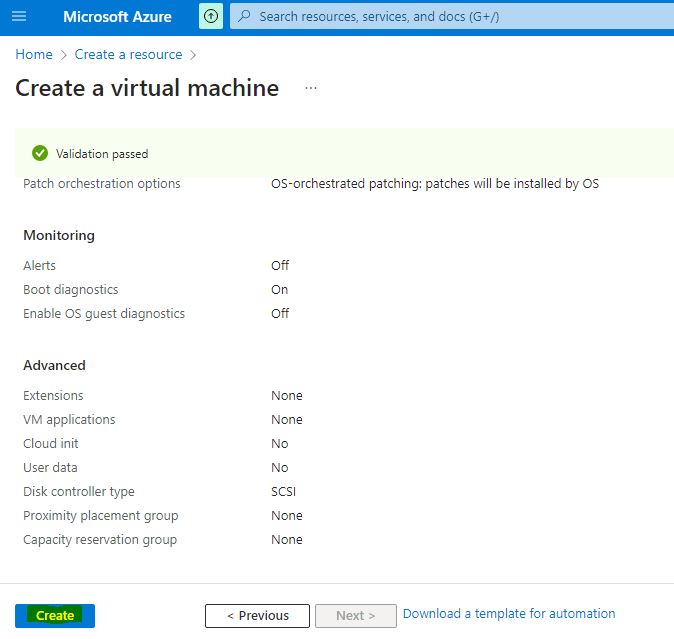
Task: Go to the Home breadcrumb
Action: point(33,54)
